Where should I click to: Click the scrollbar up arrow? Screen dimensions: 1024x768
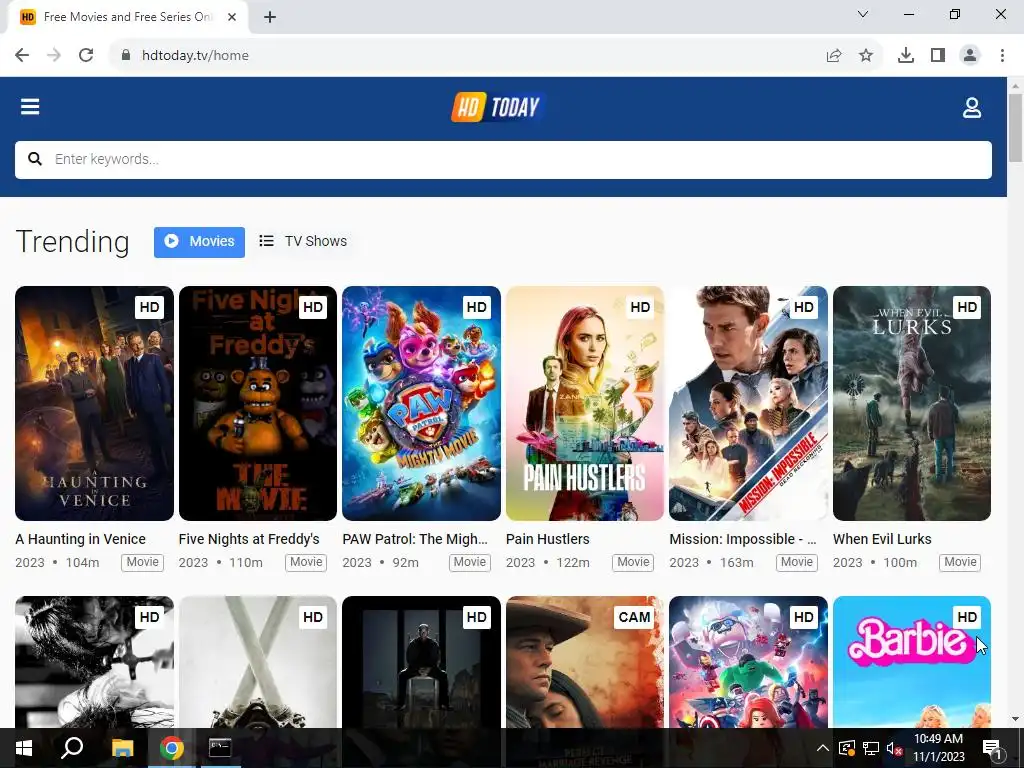click(1015, 85)
